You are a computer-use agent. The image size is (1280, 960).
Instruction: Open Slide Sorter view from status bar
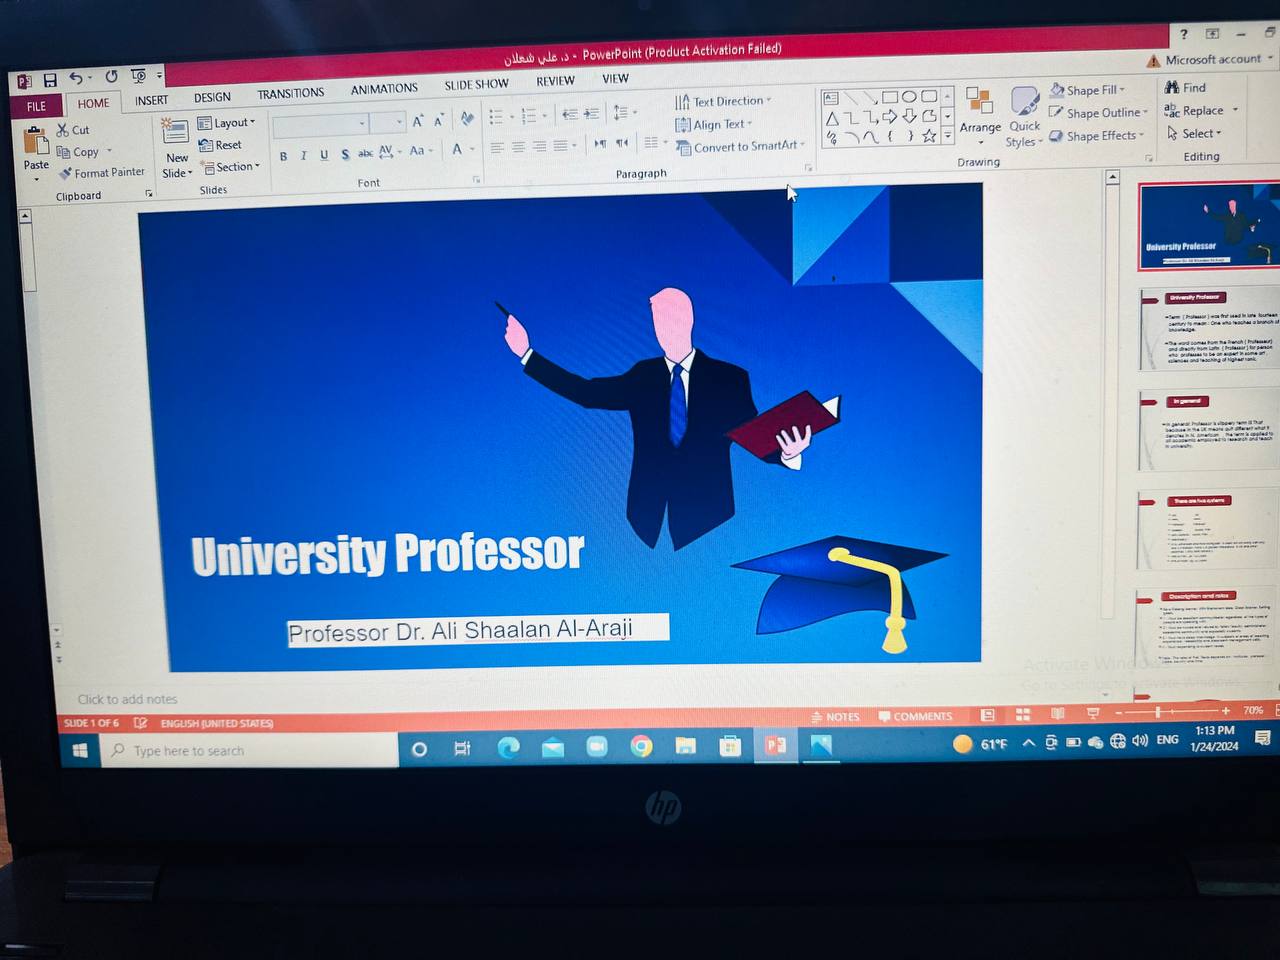click(1022, 715)
